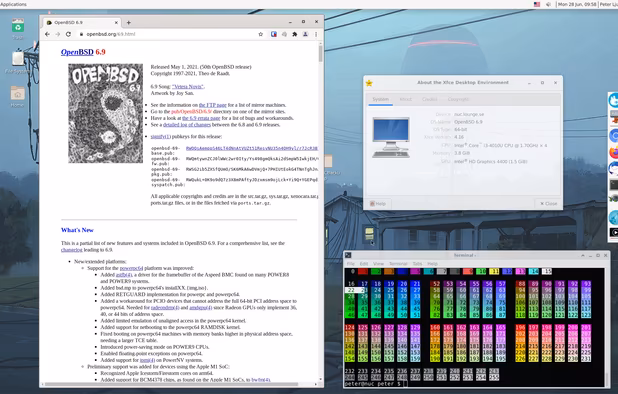618x394 pixels.
Task: Open the amdgpu(4) link
Action: 201,307
